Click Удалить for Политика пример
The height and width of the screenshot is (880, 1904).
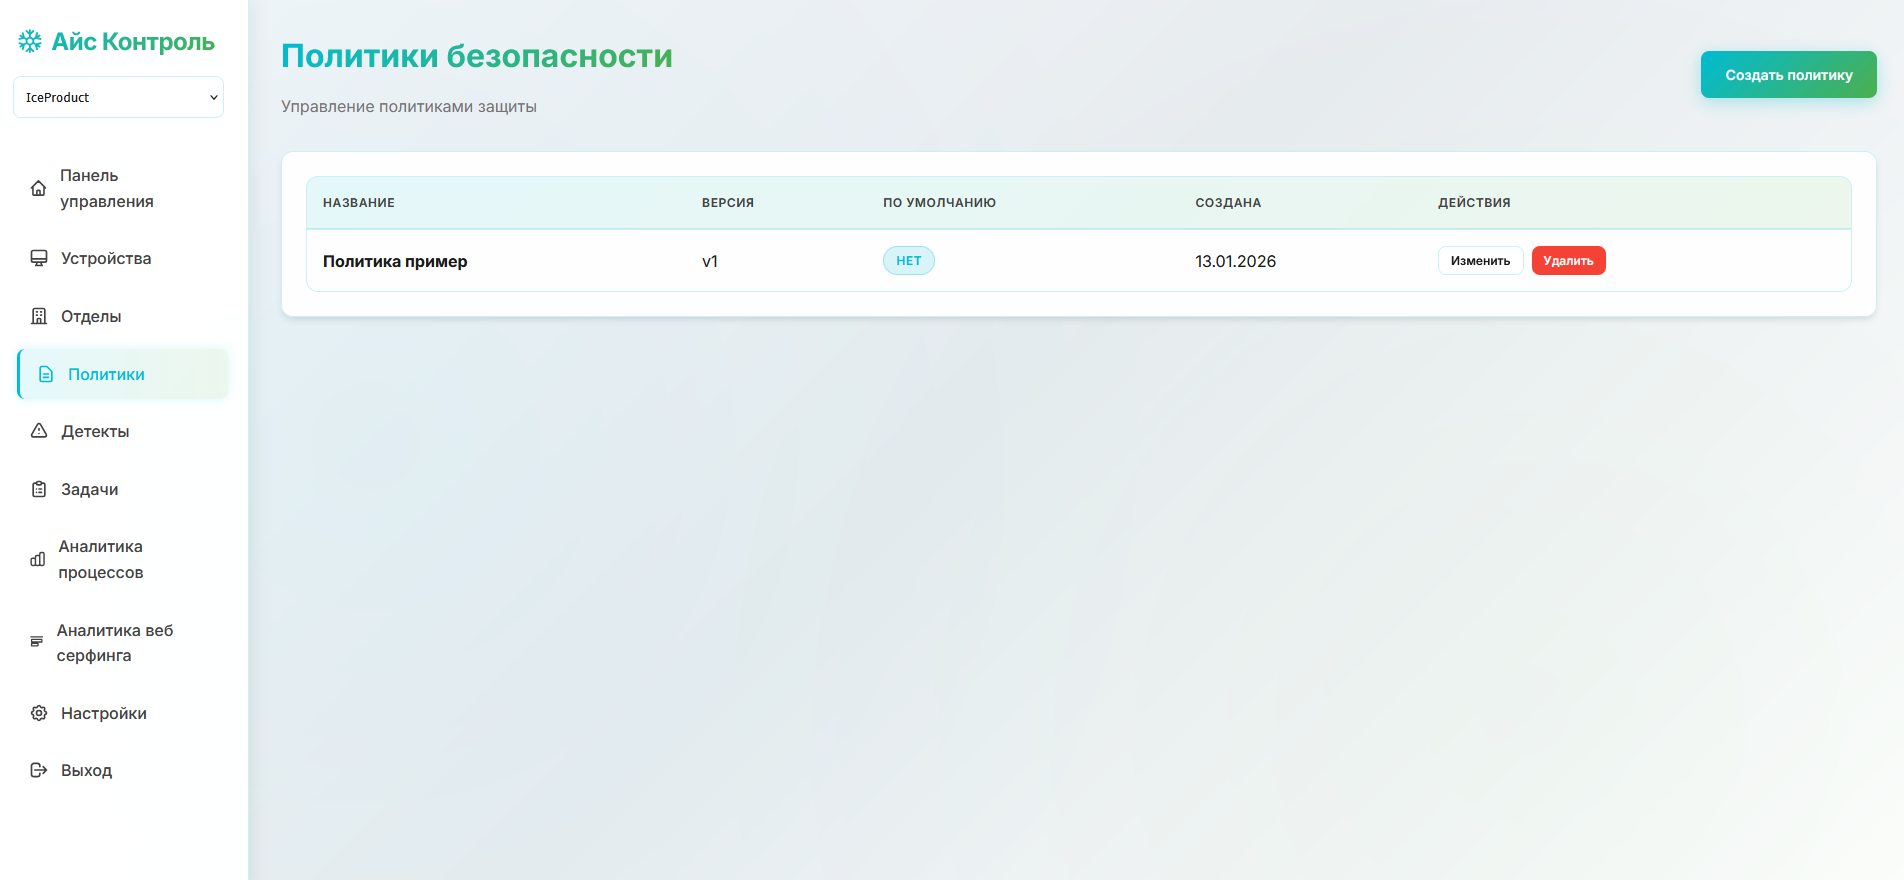point(1568,261)
